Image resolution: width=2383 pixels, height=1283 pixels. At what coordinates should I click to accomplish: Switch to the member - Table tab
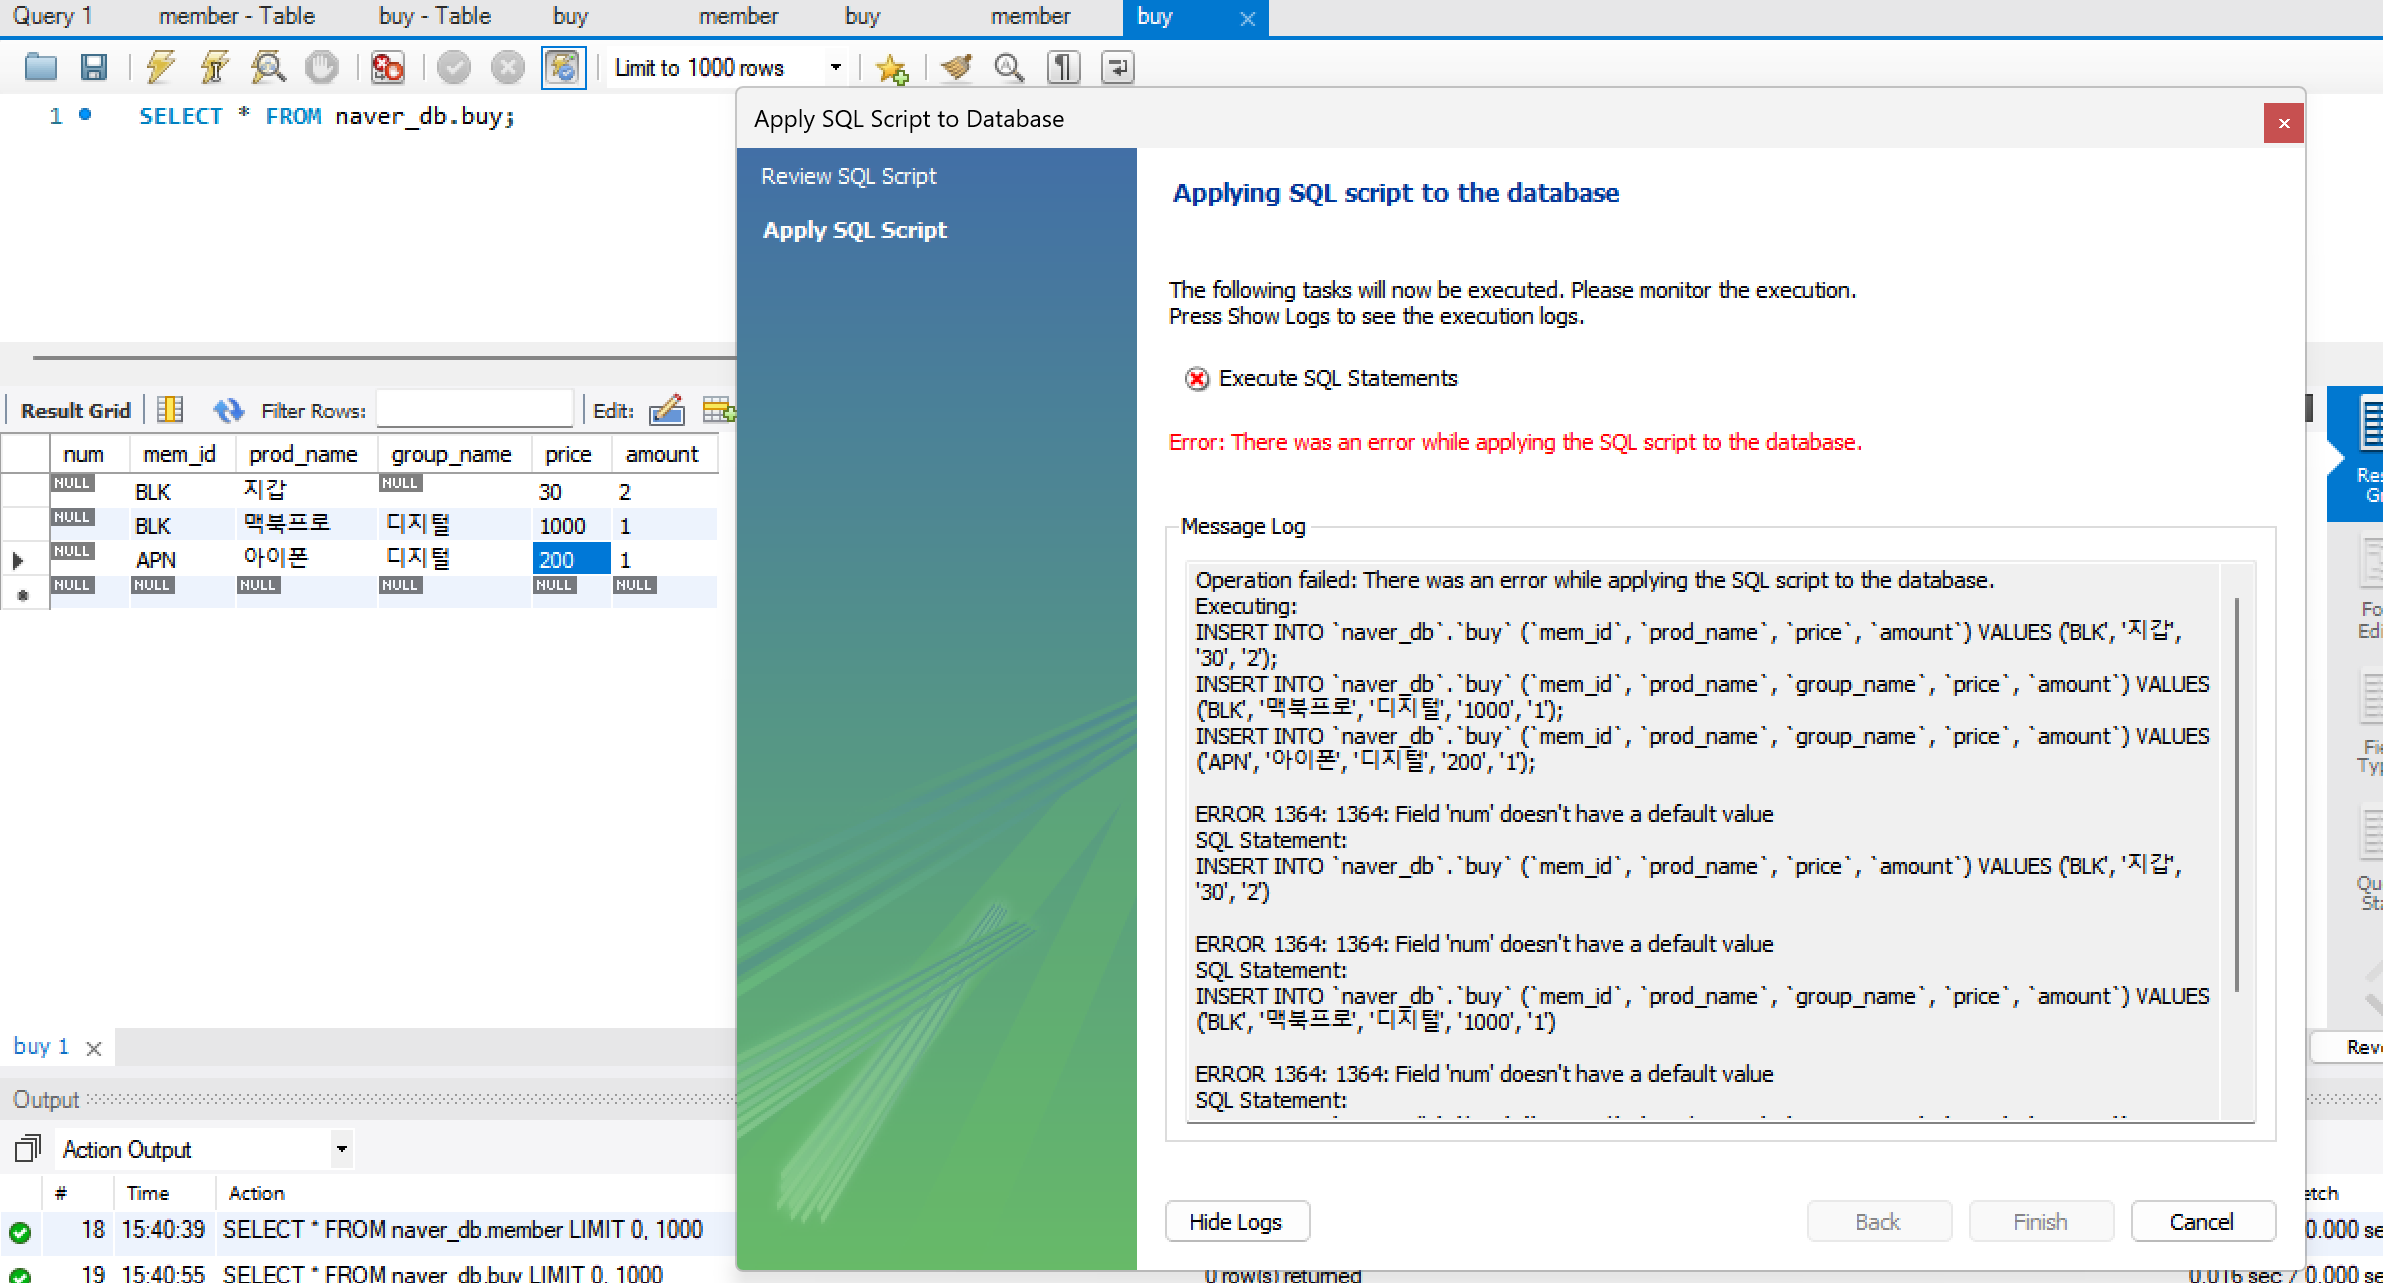click(237, 16)
